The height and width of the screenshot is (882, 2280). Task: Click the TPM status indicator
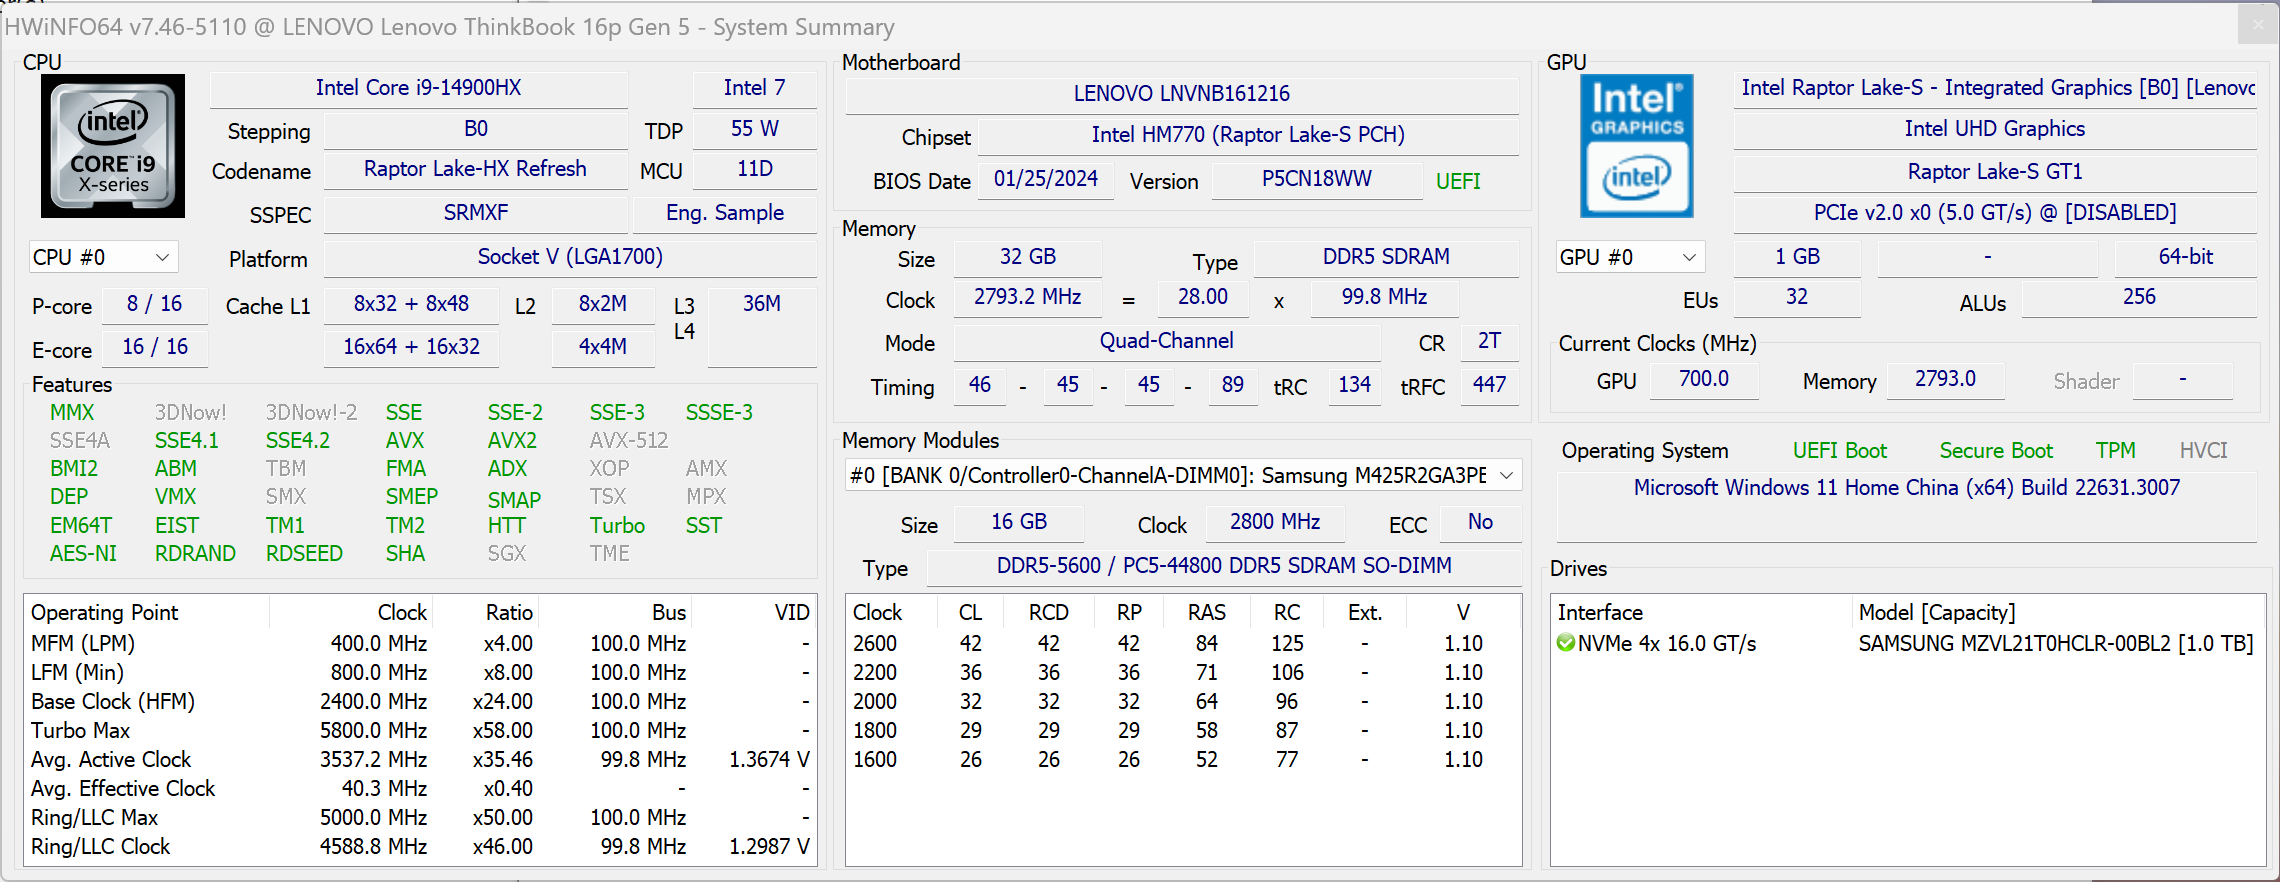coord(2115,451)
